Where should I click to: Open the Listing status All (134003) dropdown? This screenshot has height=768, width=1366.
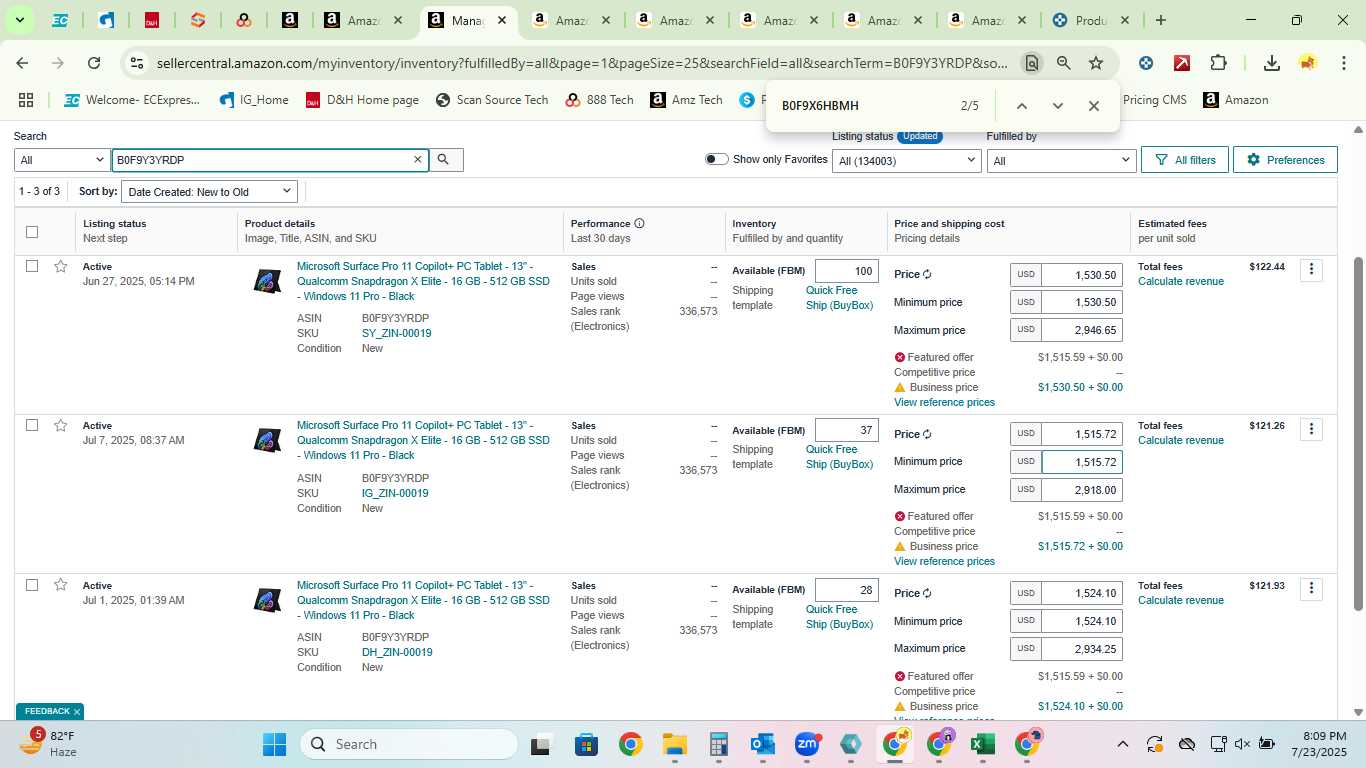click(x=906, y=160)
